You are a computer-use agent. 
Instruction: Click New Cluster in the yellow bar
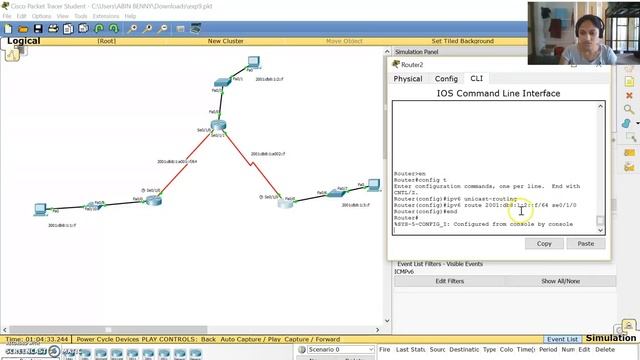(x=225, y=41)
